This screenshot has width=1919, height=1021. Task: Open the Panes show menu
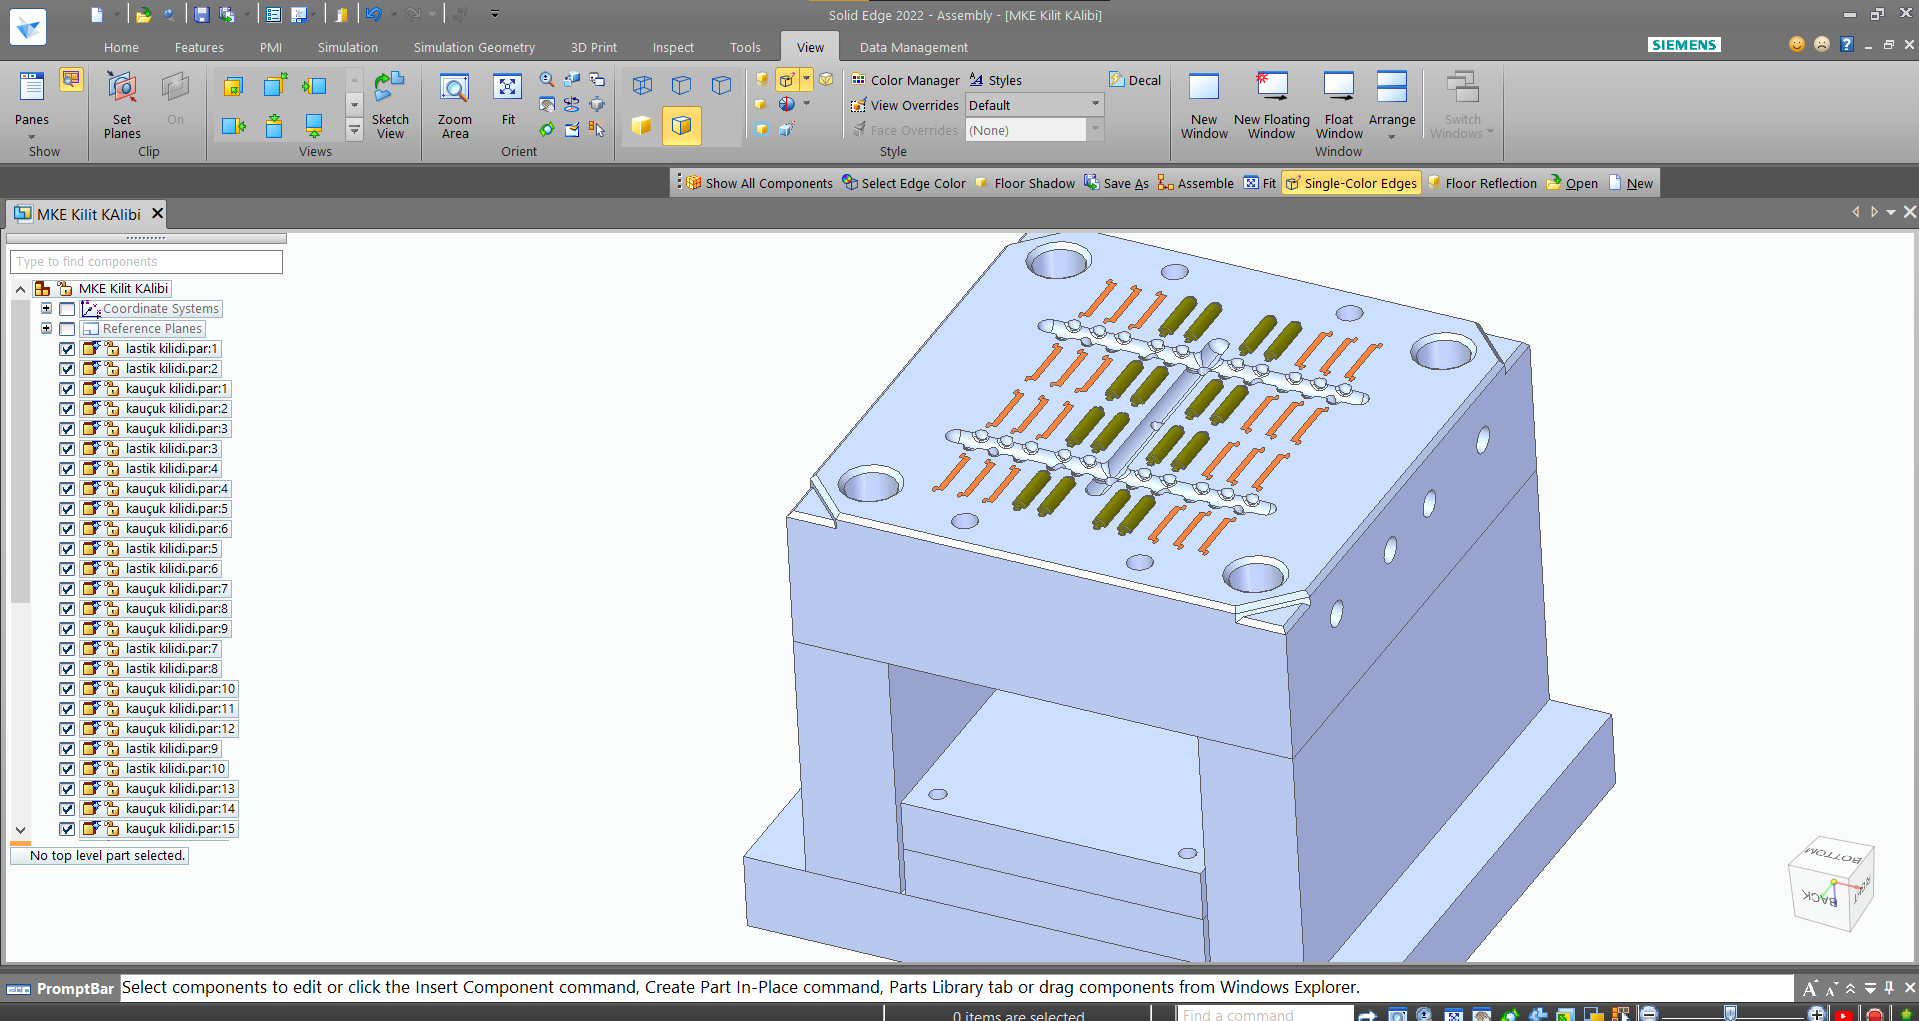click(x=32, y=104)
